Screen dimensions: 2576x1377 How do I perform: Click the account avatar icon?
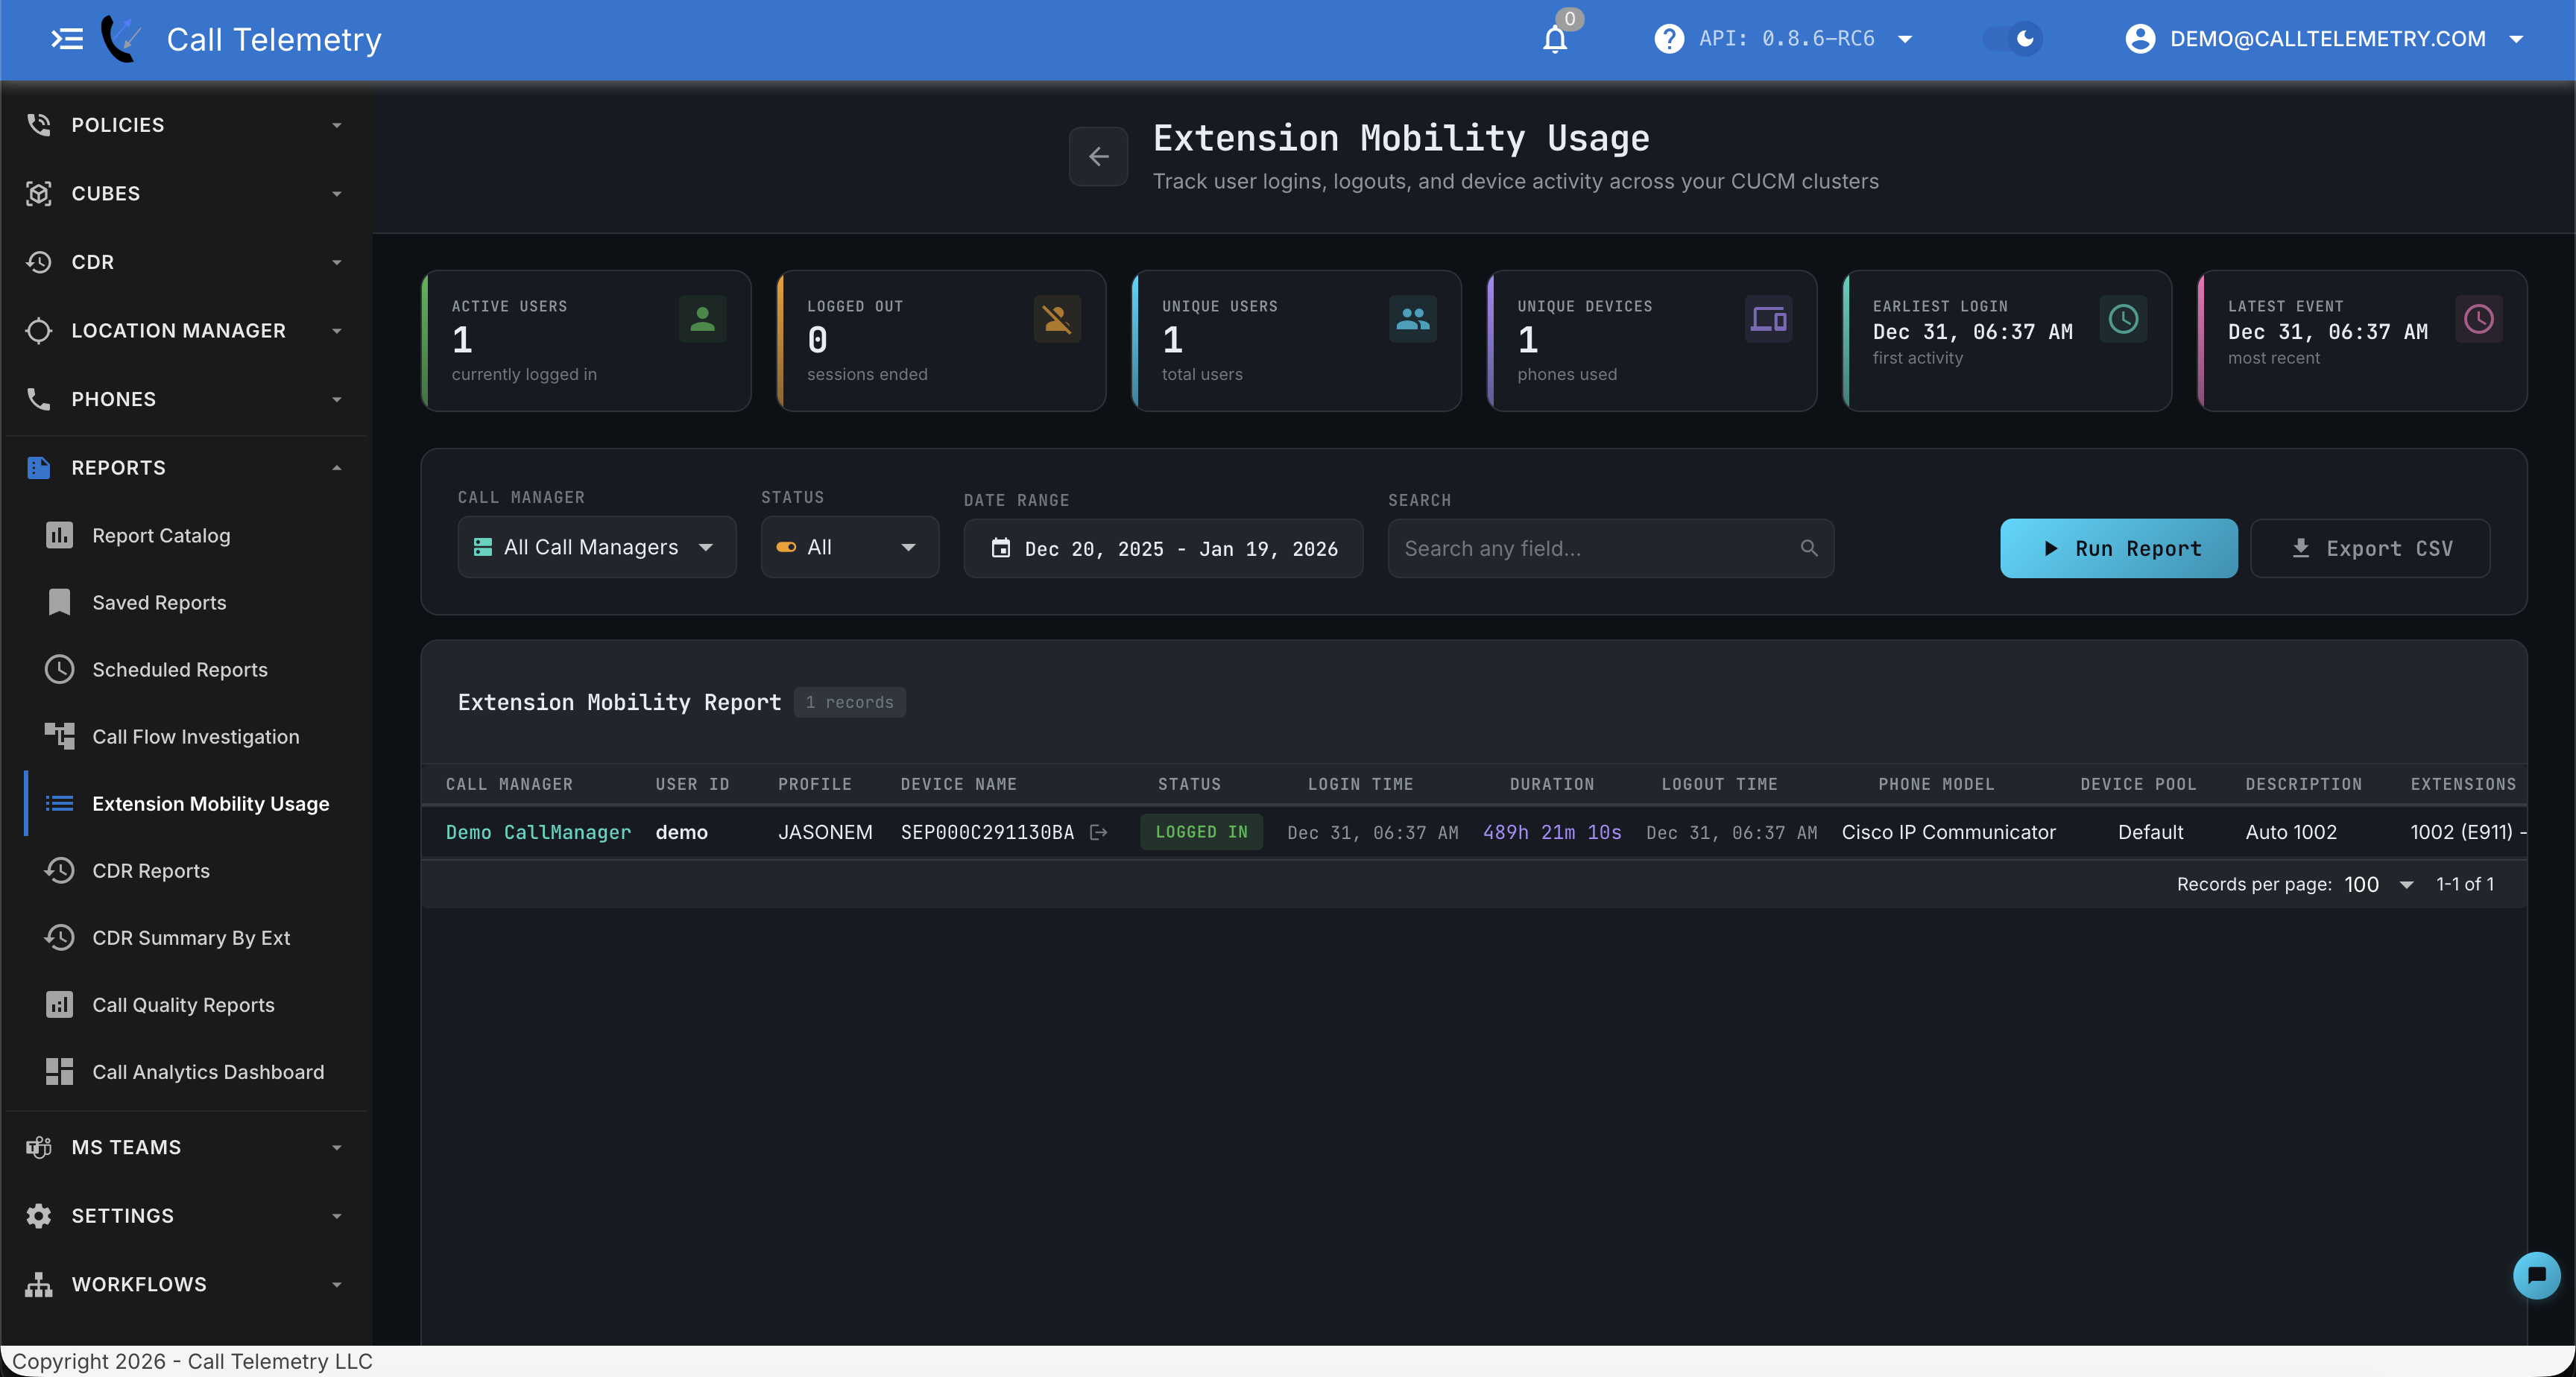tap(2140, 39)
